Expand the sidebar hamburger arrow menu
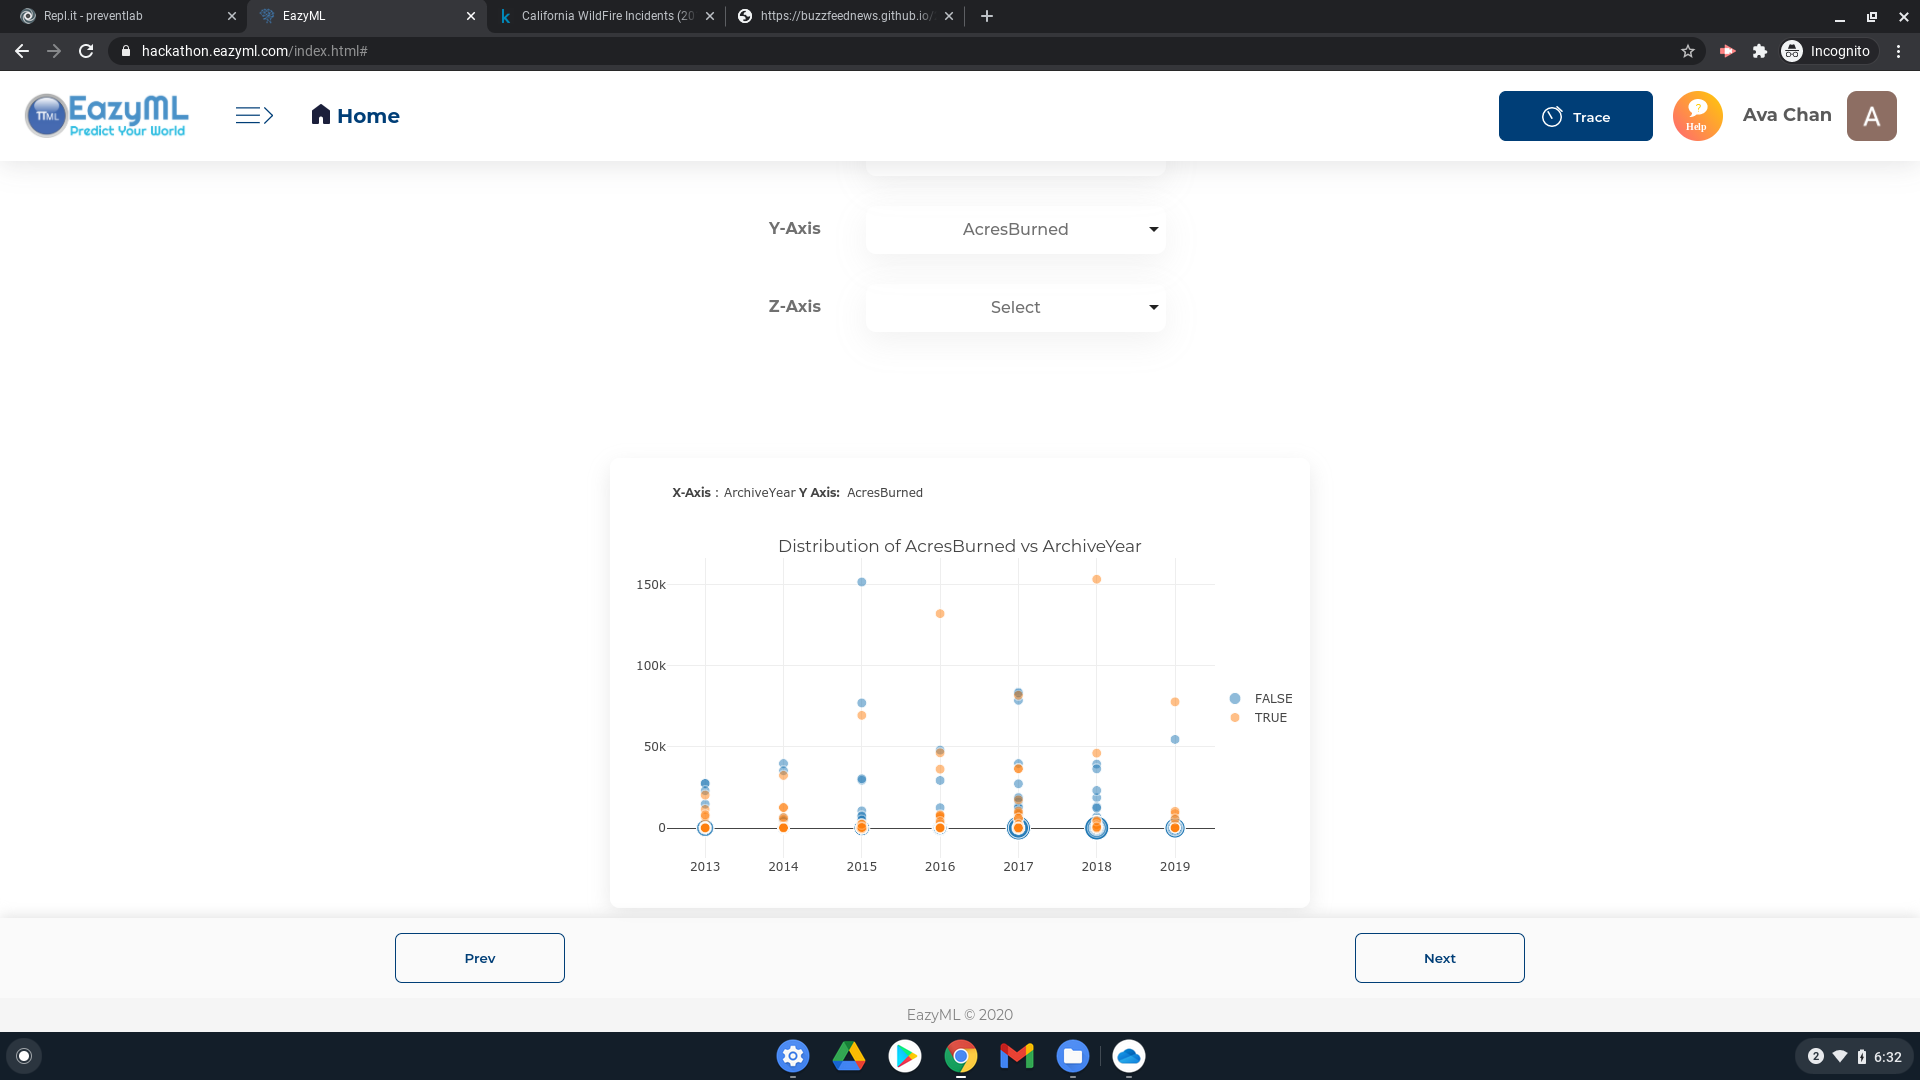1920x1080 pixels. (x=254, y=116)
